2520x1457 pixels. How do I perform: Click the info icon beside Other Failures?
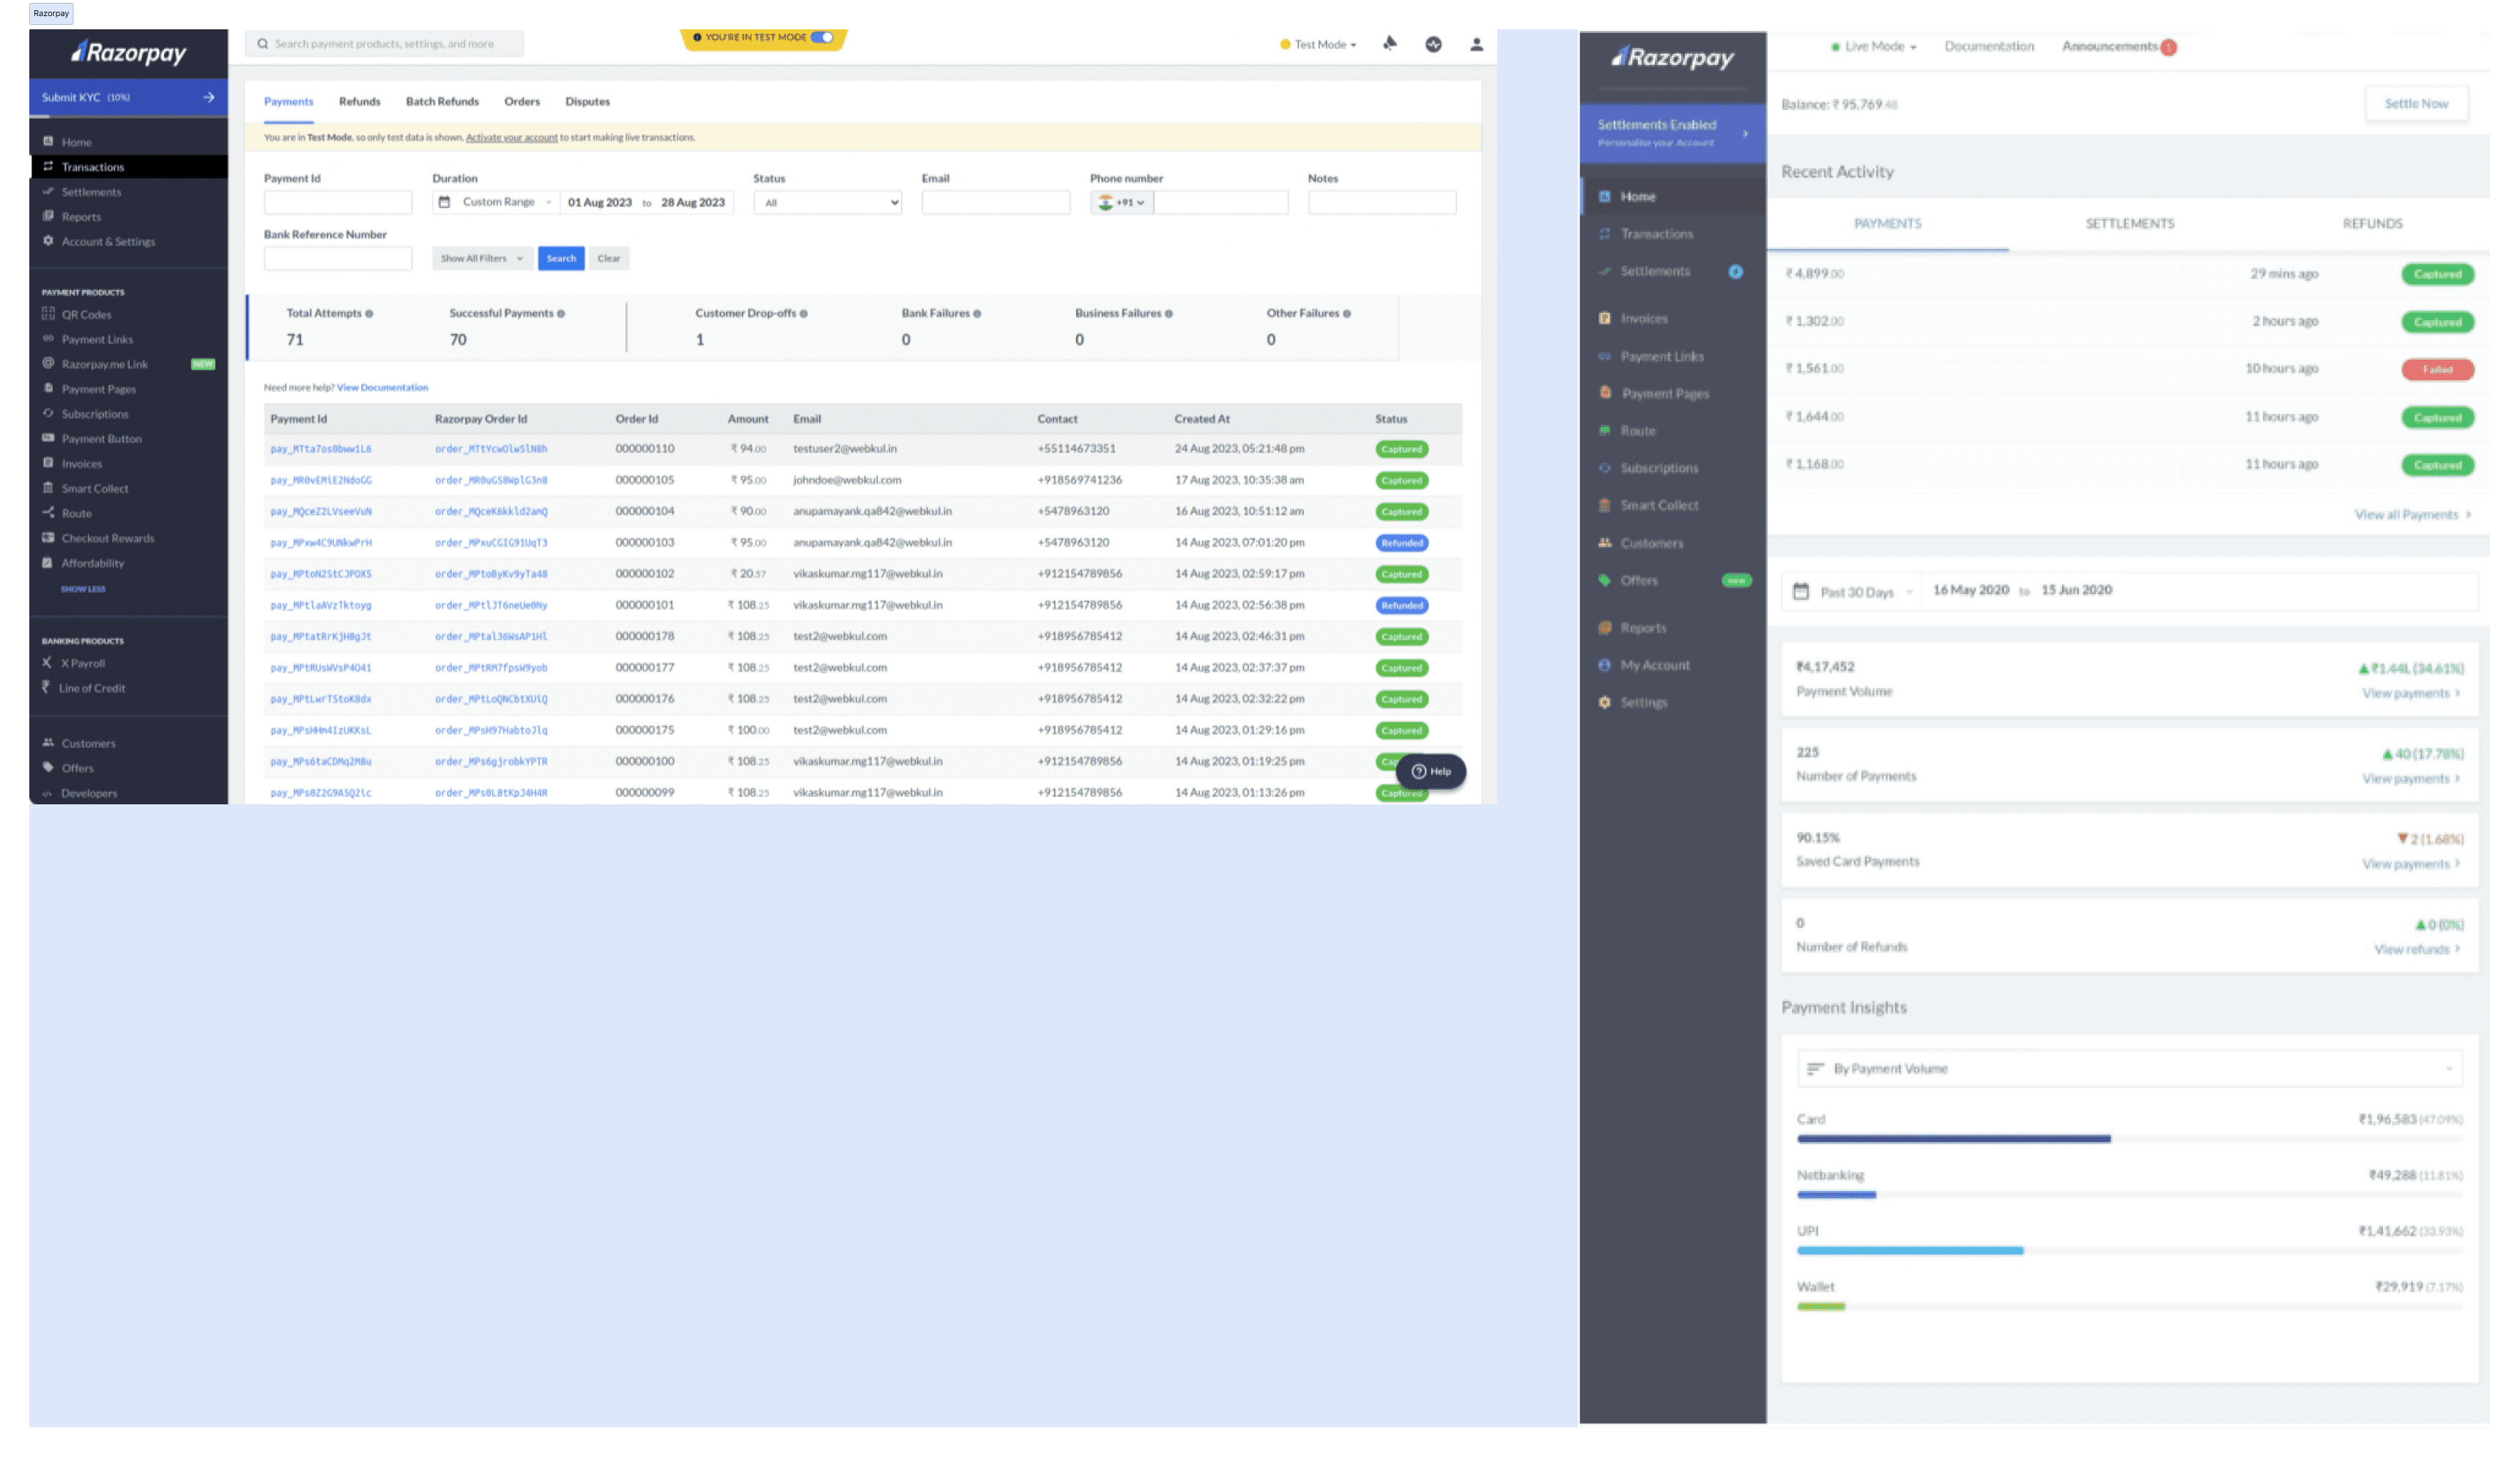1347,314
